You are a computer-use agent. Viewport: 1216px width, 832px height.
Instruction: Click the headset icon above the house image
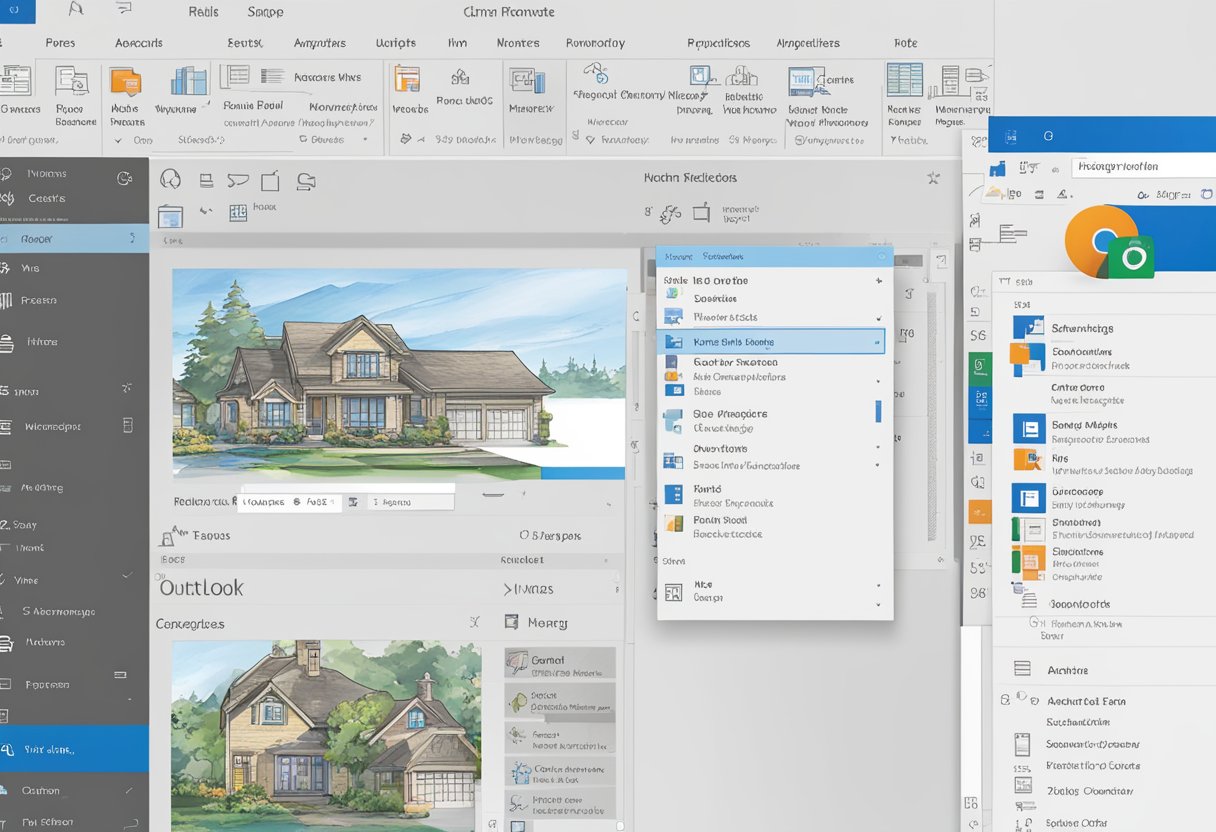coord(171,179)
